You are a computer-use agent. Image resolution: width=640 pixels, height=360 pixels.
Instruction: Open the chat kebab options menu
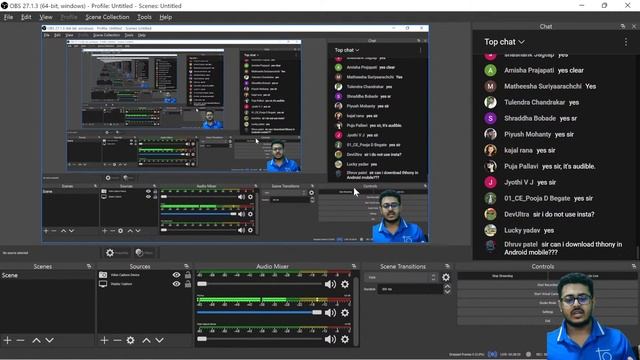(626, 42)
